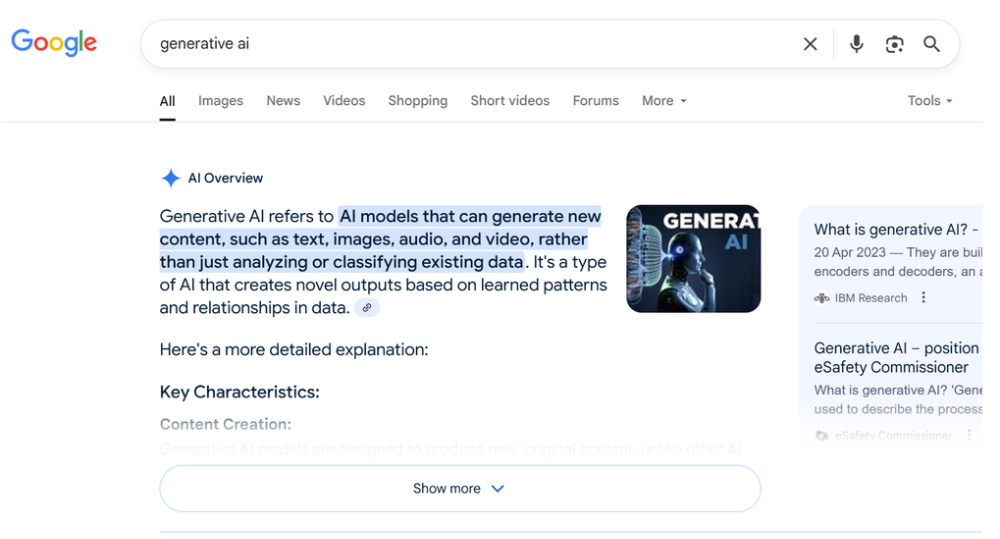Switch to the News tab
The width and height of the screenshot is (1000, 539).
click(283, 101)
